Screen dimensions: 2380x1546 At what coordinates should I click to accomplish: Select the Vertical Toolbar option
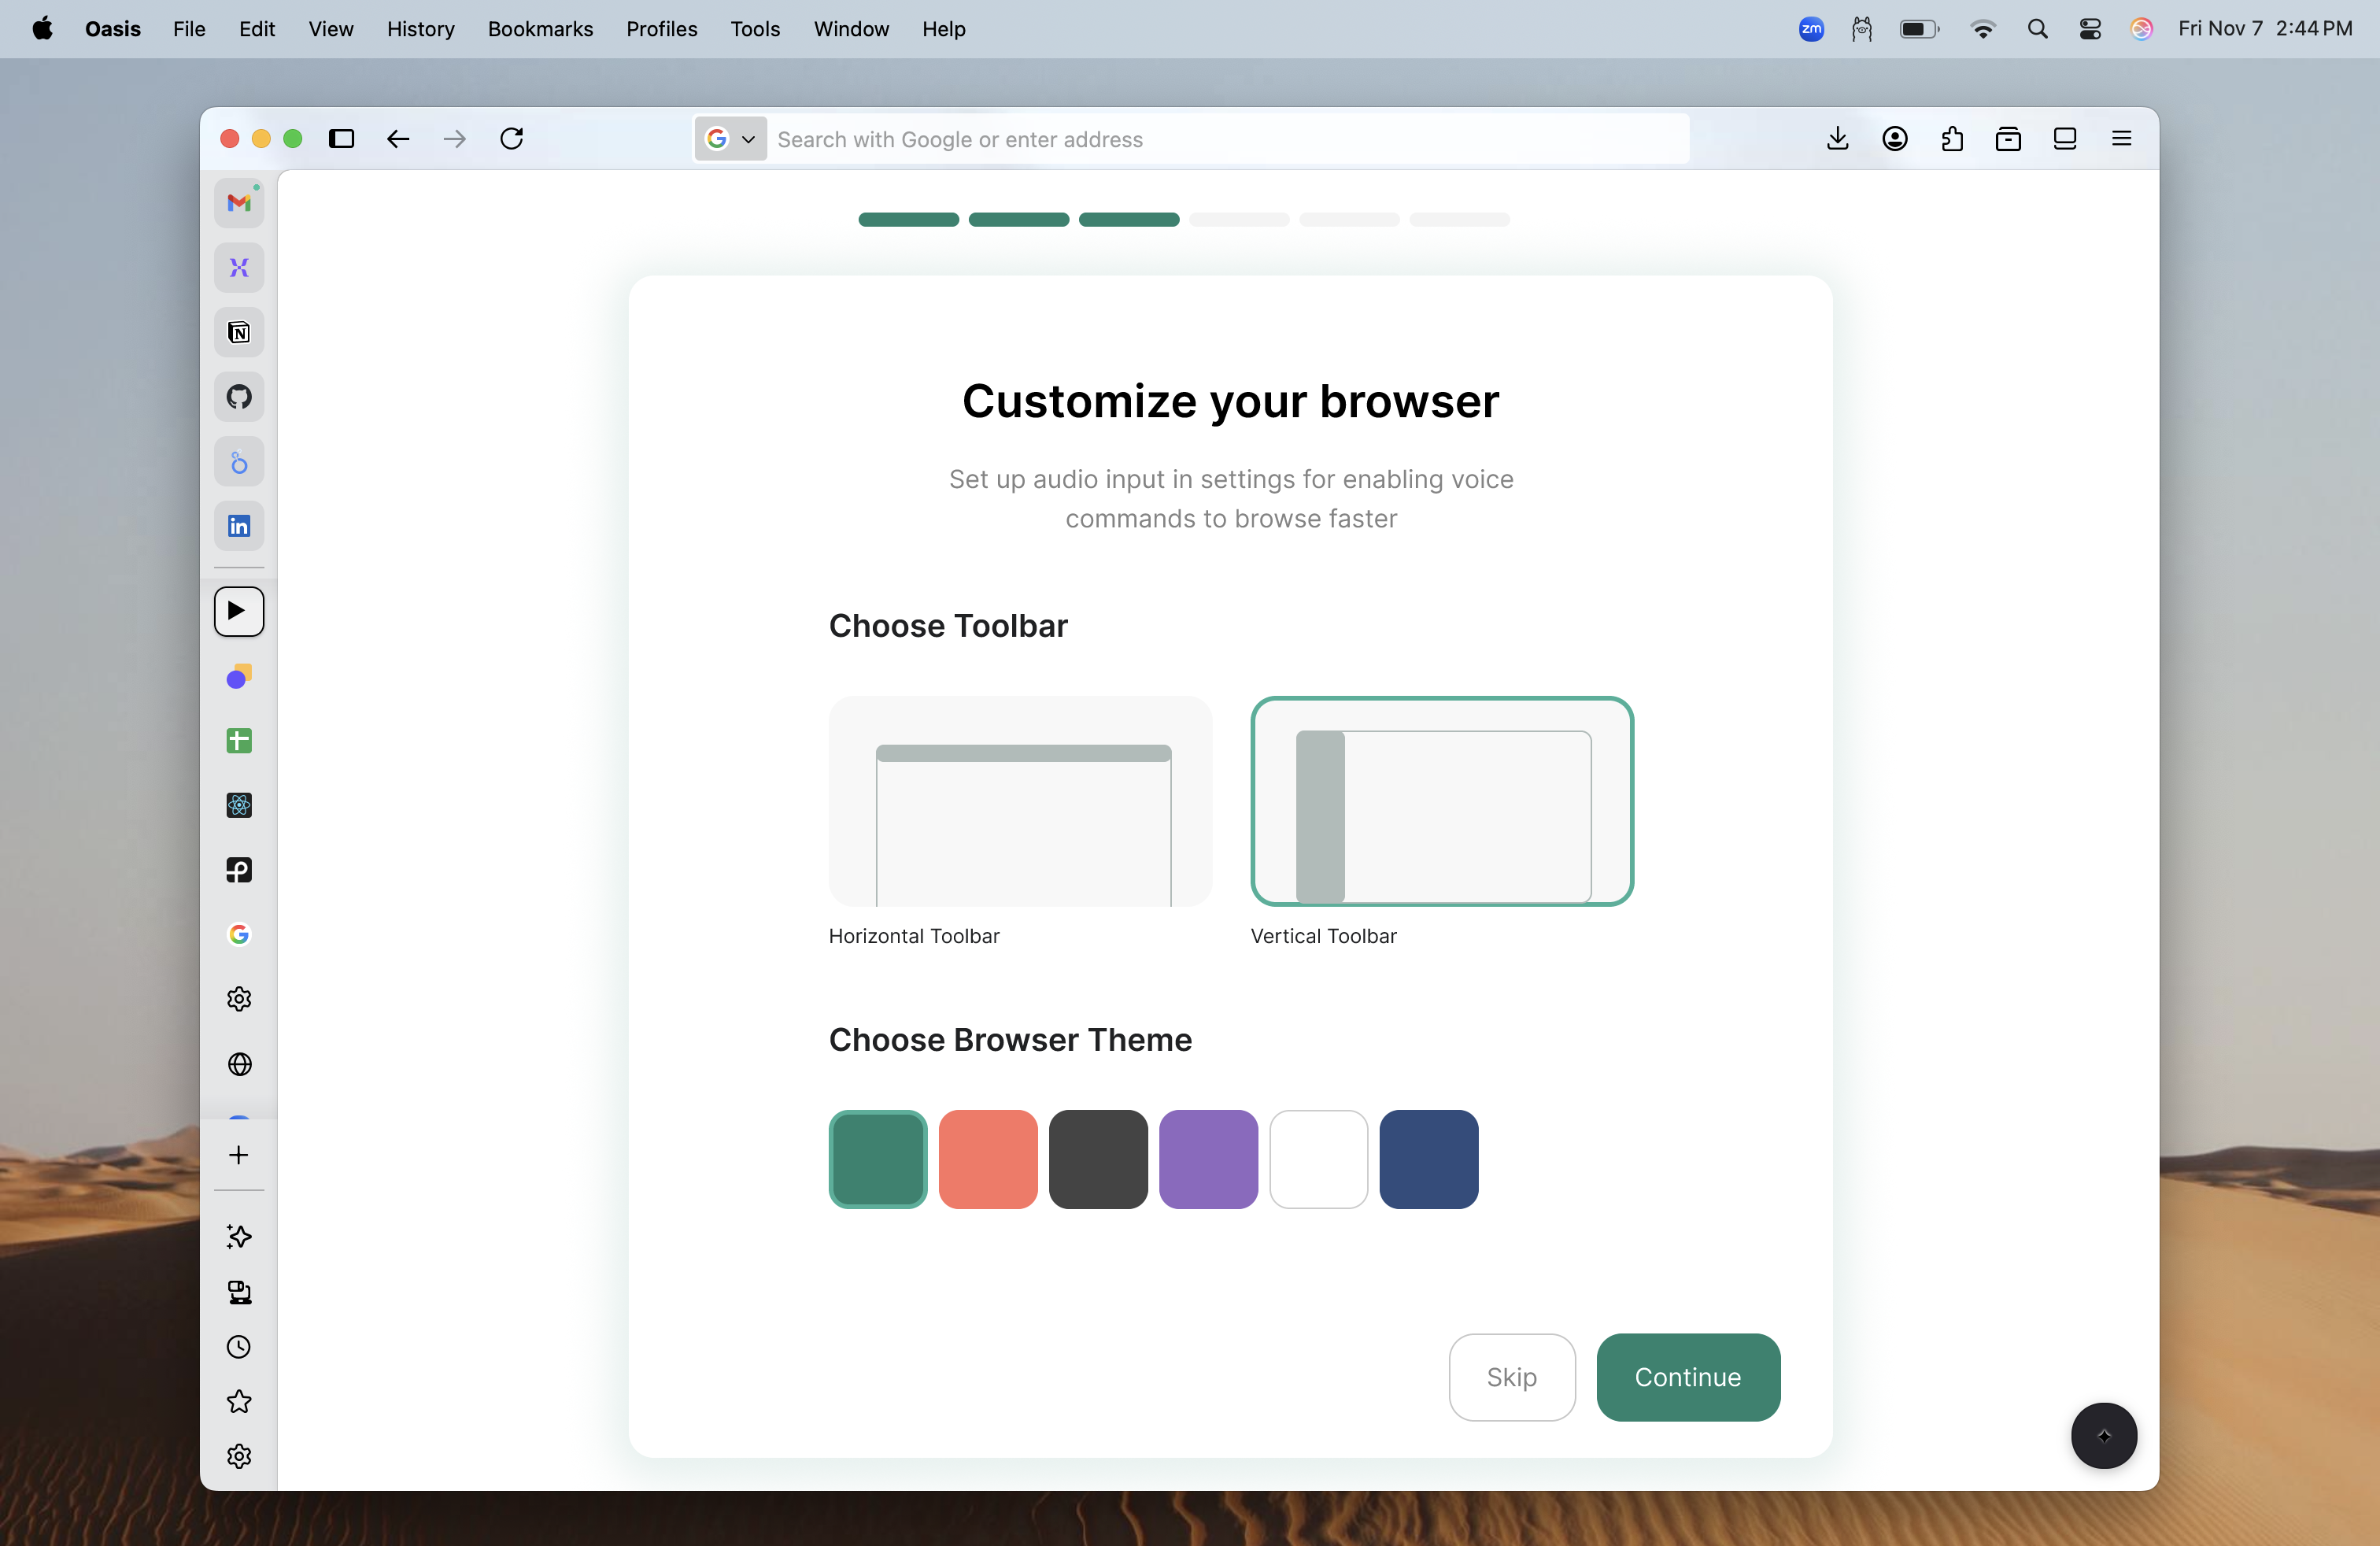[x=1442, y=802]
